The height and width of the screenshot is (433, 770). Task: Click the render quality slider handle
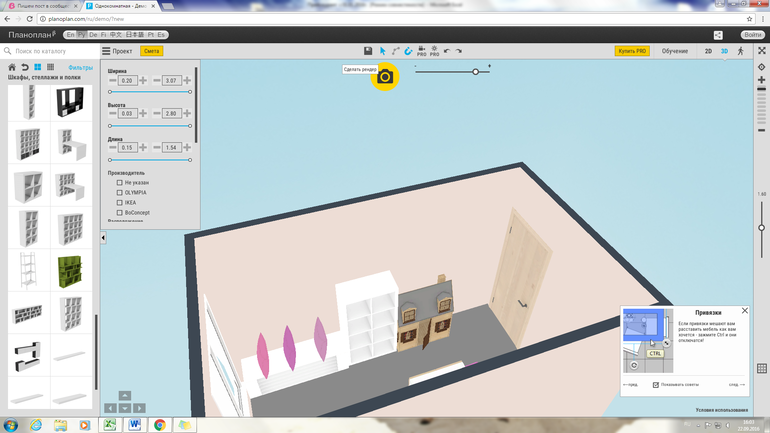(x=476, y=71)
